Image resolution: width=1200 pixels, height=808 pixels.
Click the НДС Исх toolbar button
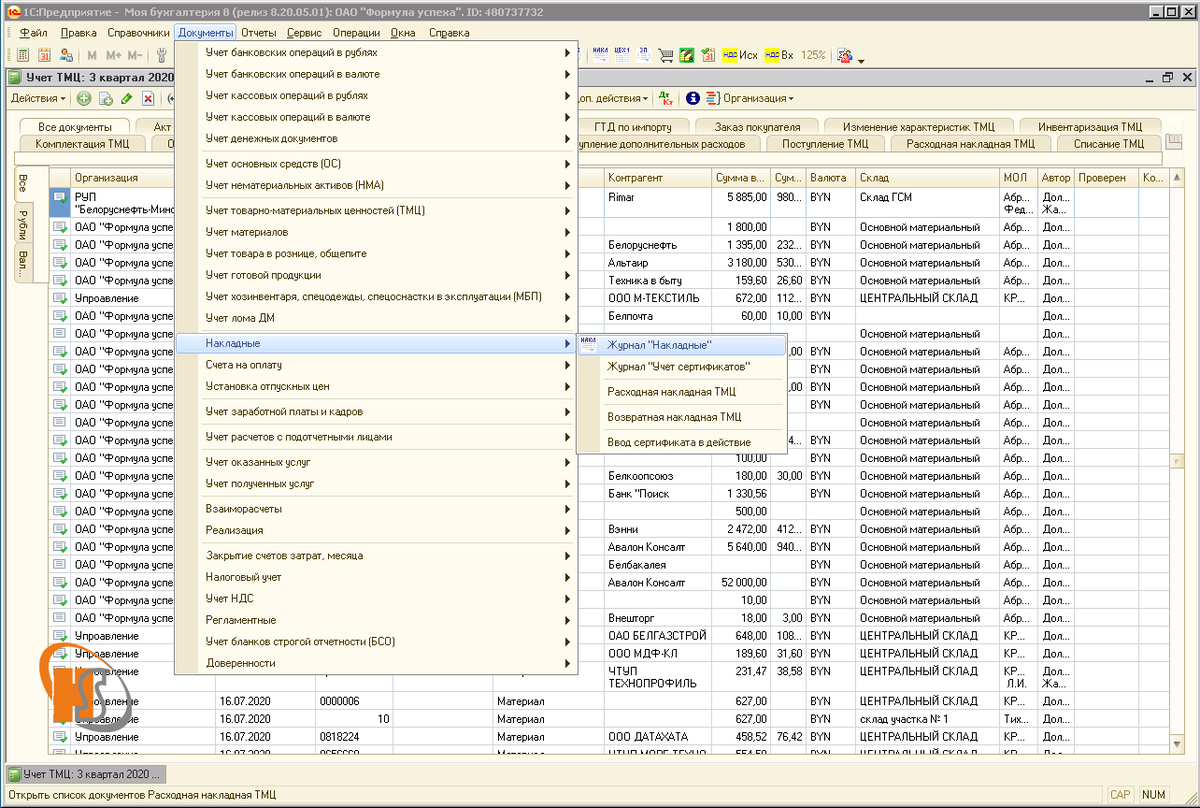click(x=740, y=55)
